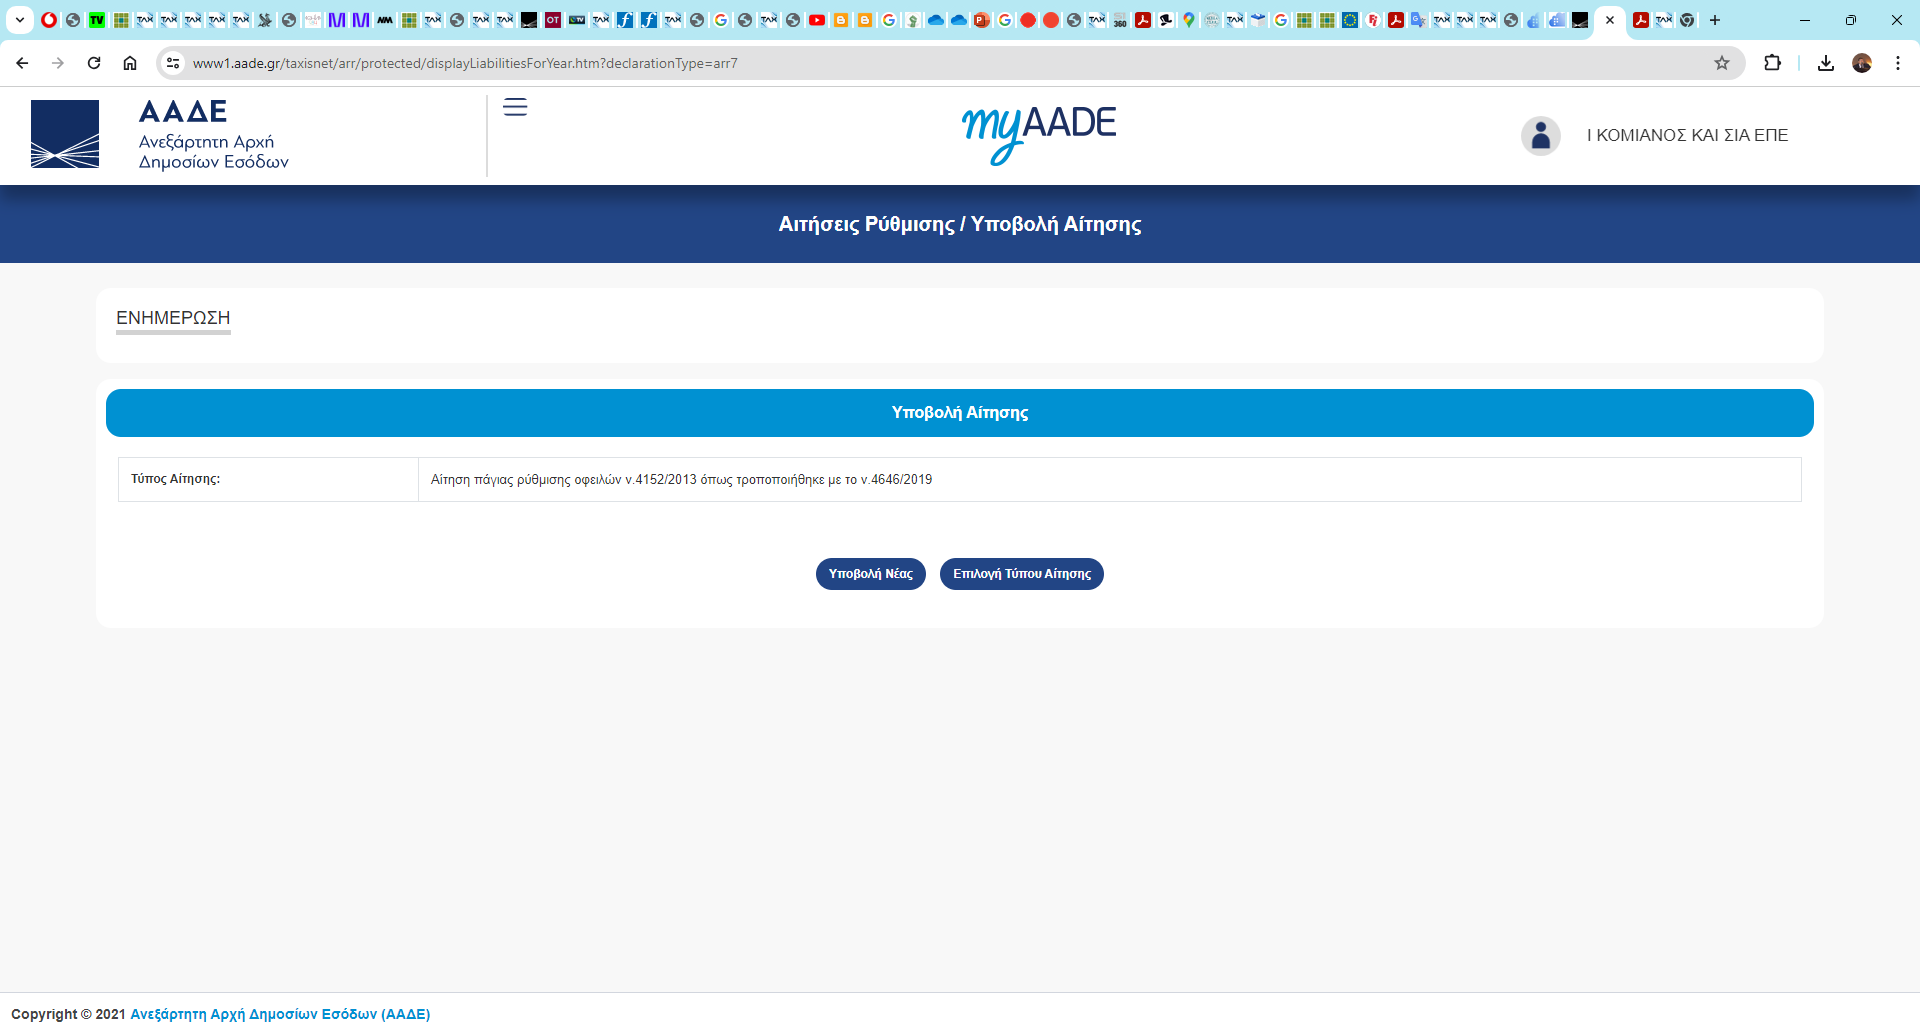View site information icon in the address bar
Image resolution: width=1920 pixels, height=1032 pixels.
173,63
